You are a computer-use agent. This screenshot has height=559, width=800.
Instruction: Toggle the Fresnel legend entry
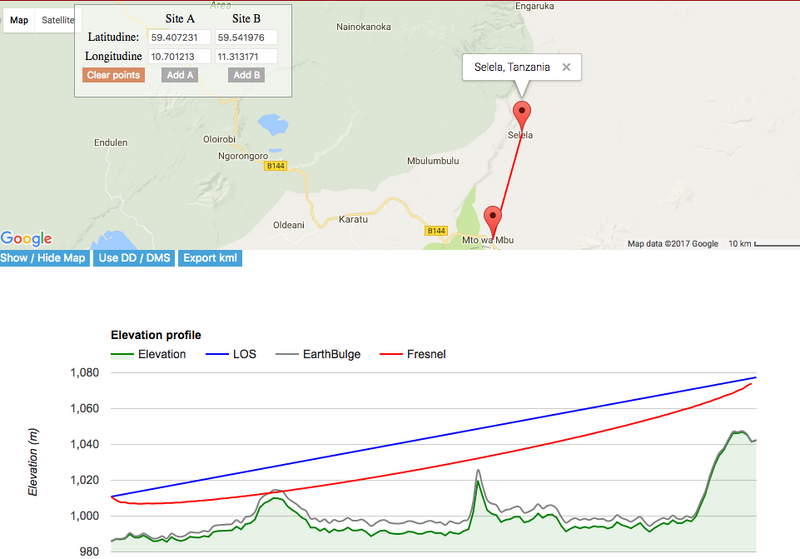413,354
